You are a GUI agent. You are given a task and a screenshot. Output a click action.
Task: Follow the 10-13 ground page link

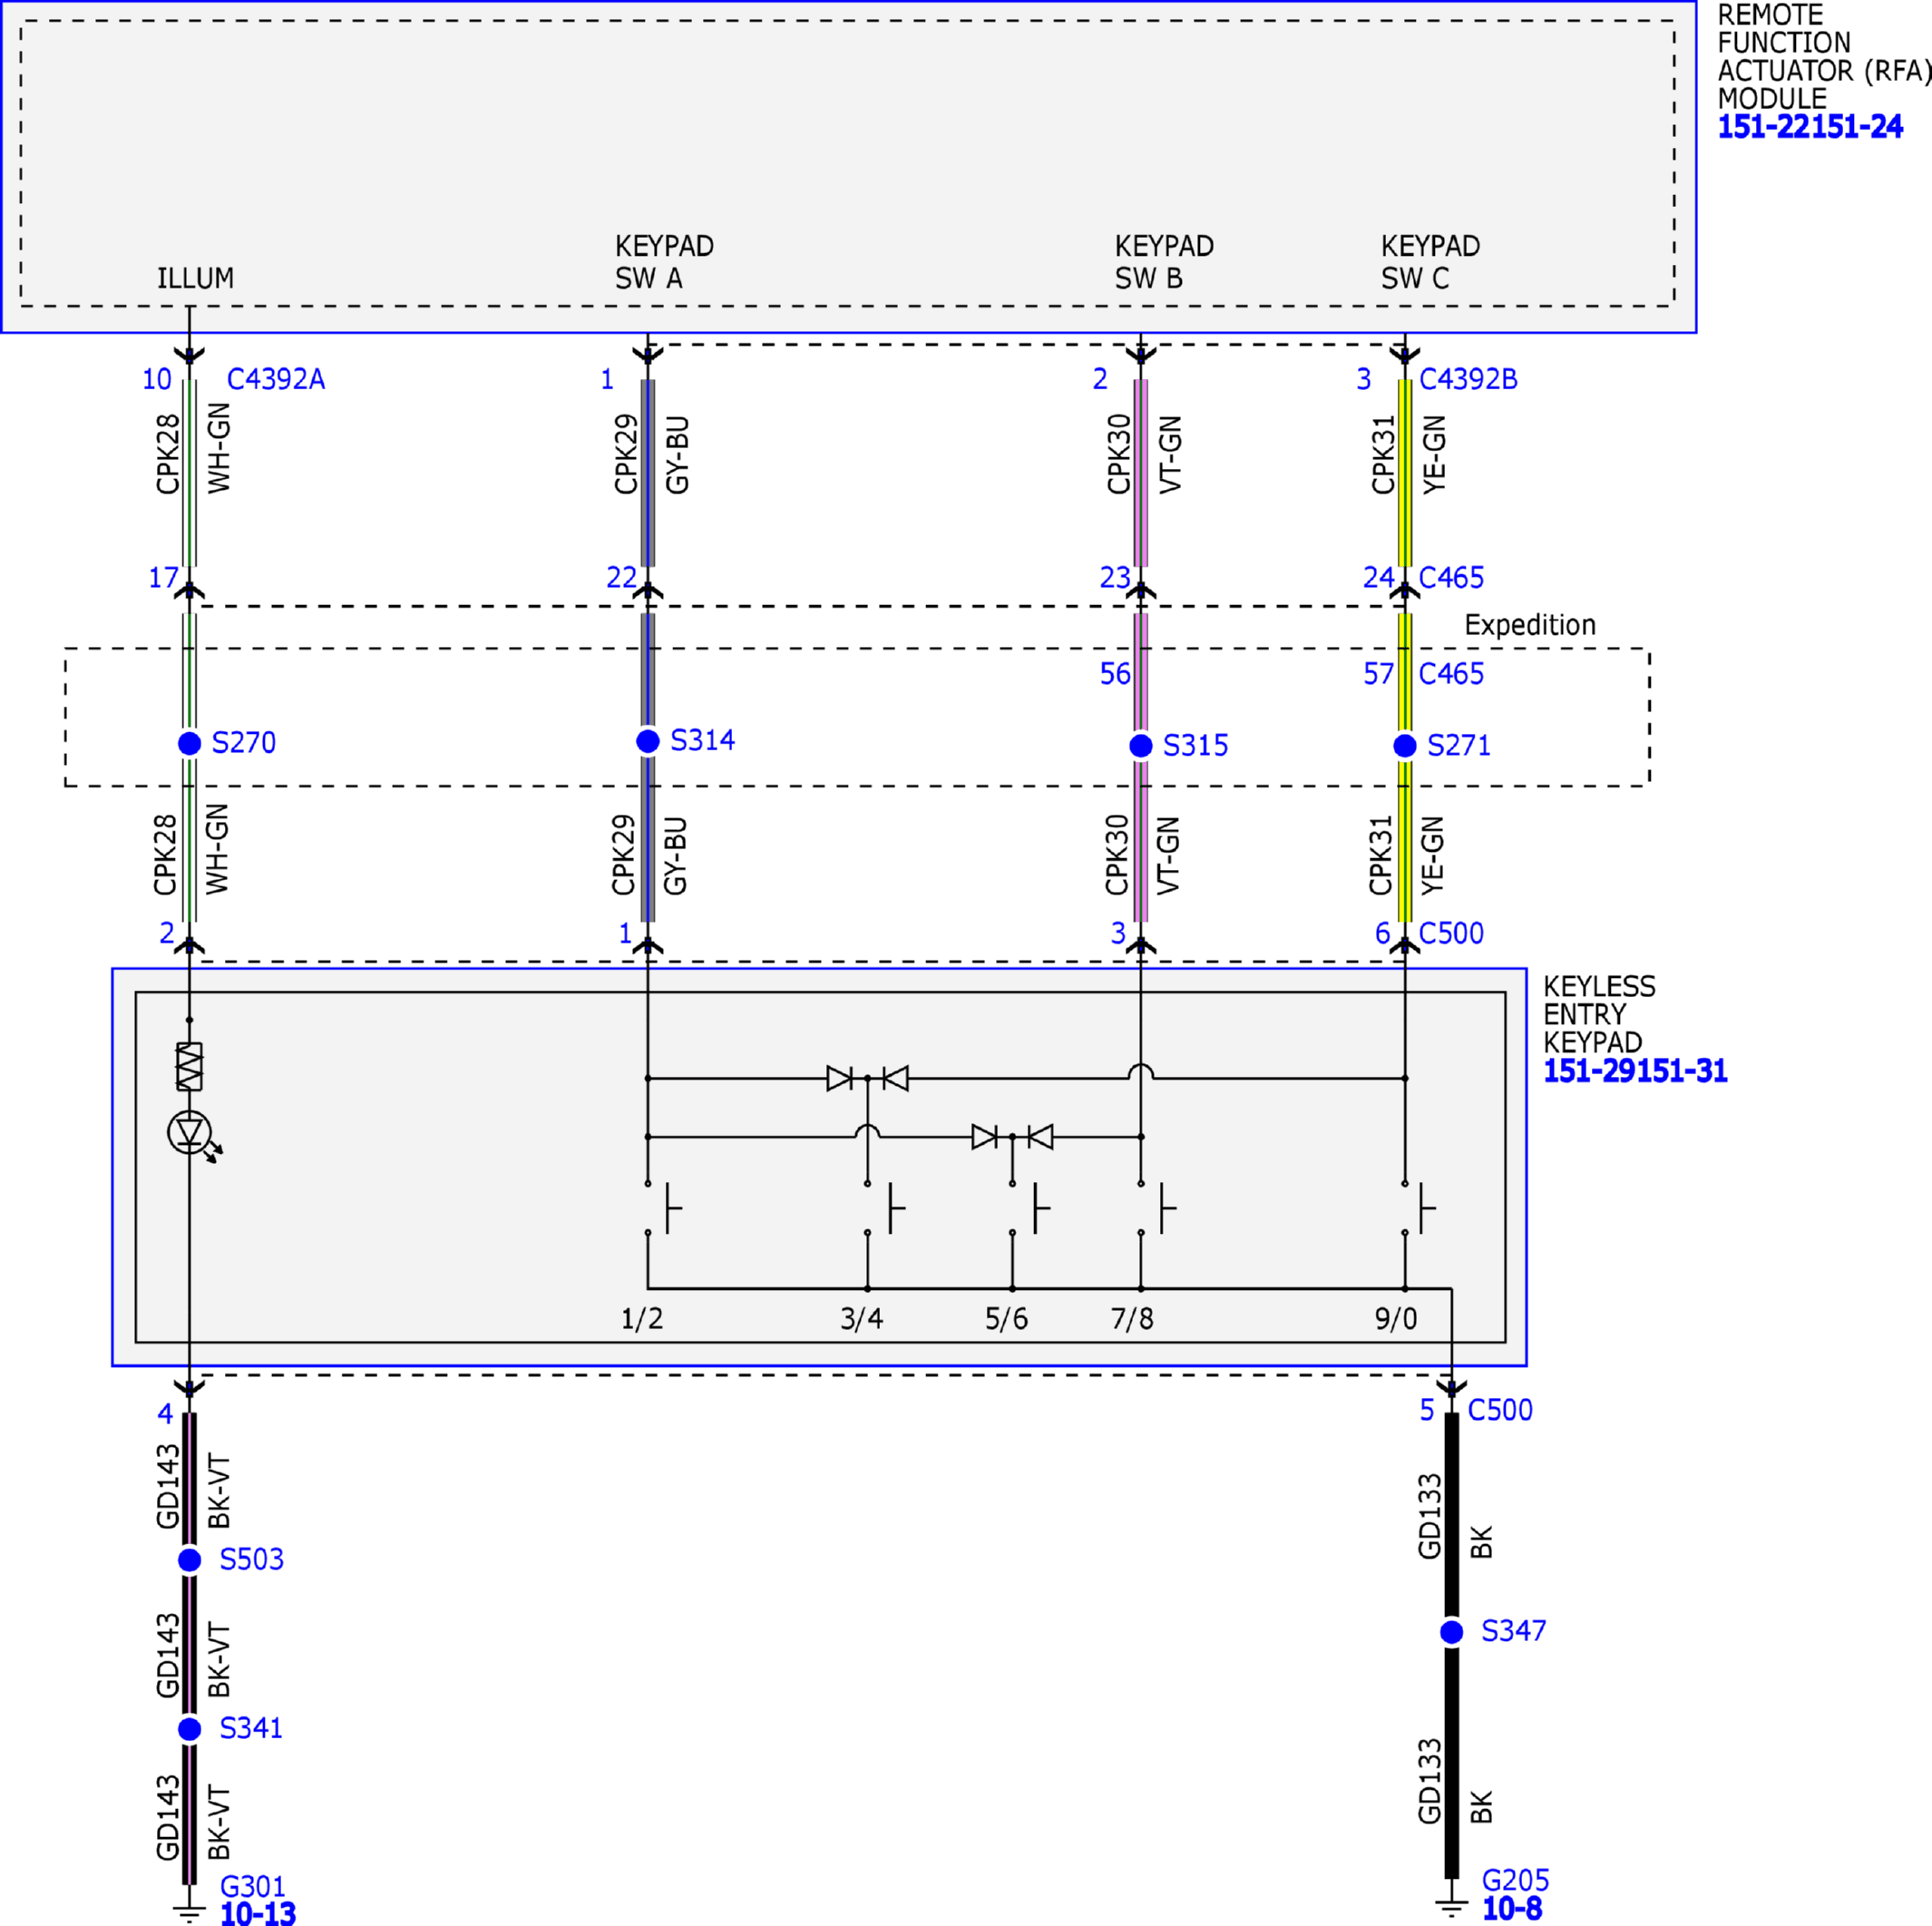click(258, 1914)
